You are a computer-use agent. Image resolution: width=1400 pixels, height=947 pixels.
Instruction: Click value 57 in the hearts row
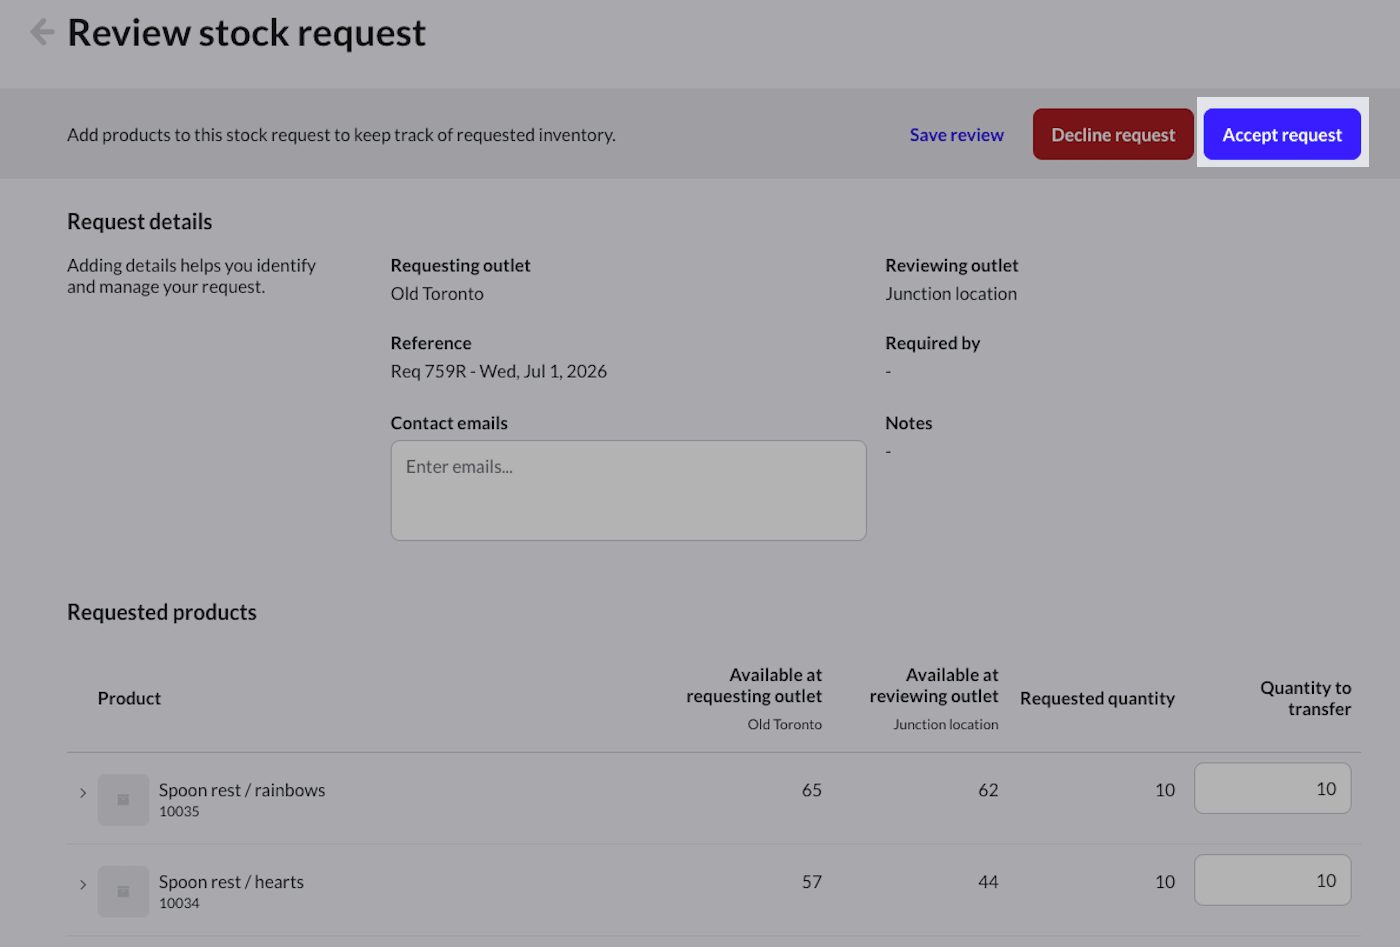pos(811,882)
